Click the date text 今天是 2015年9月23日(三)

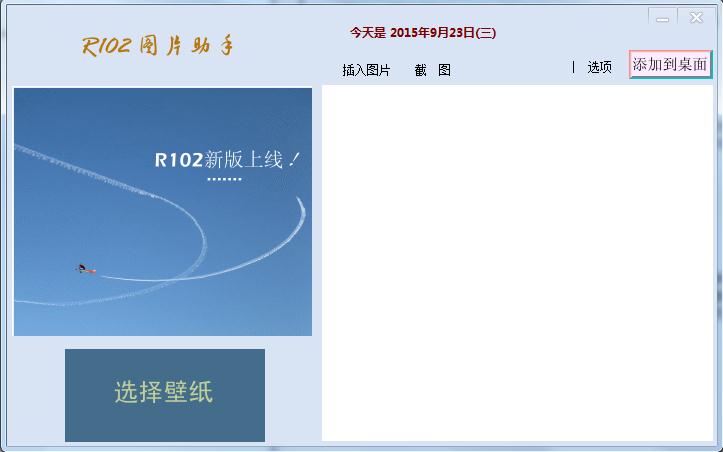click(422, 33)
